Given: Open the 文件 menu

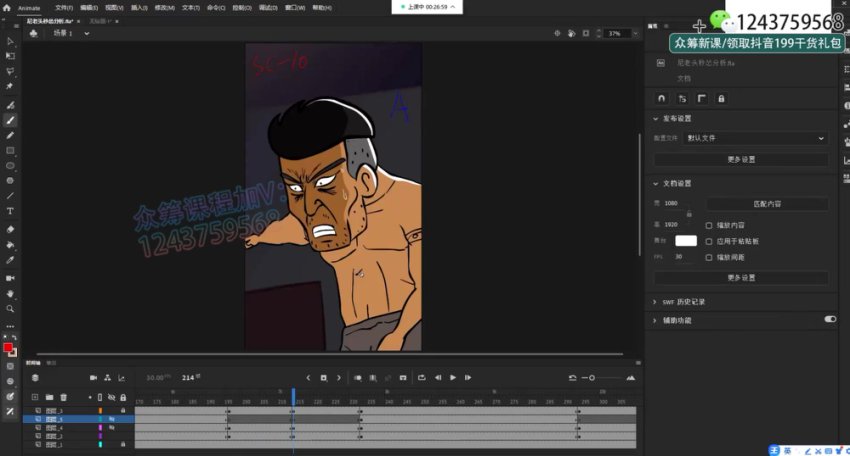Looking at the screenshot, I should (64, 7).
